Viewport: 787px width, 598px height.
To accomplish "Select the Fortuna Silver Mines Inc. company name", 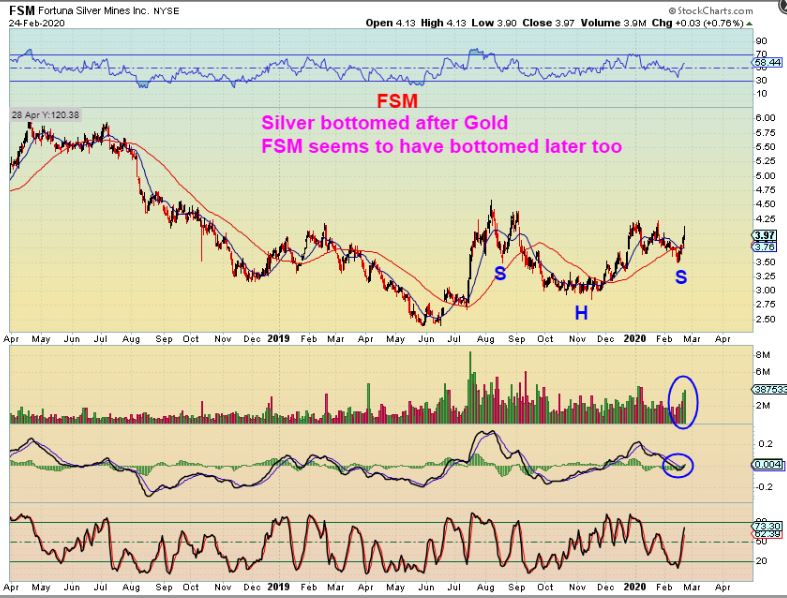I will tap(92, 11).
